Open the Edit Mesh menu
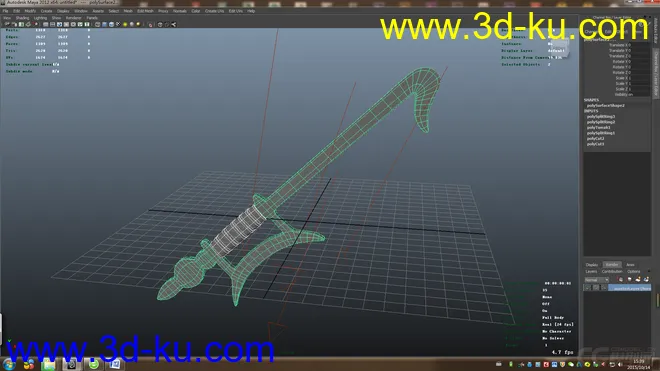This screenshot has width=660, height=371. point(145,11)
